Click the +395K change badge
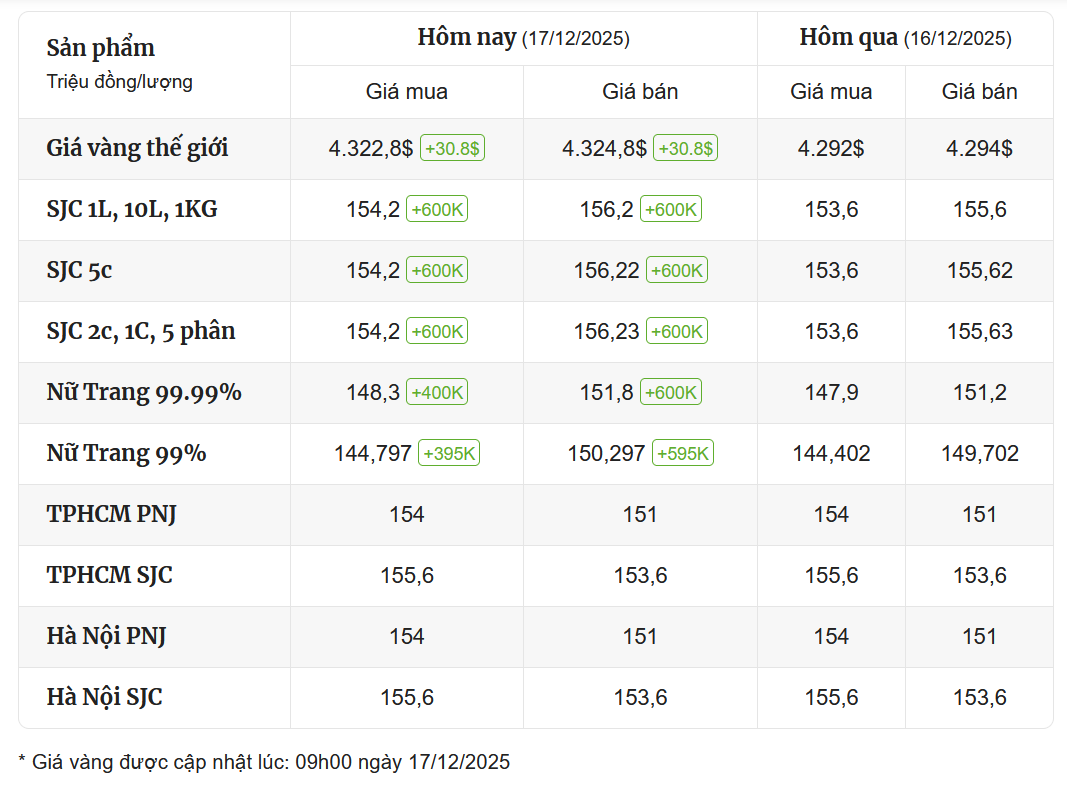The height and width of the screenshot is (790, 1067). [x=449, y=454]
